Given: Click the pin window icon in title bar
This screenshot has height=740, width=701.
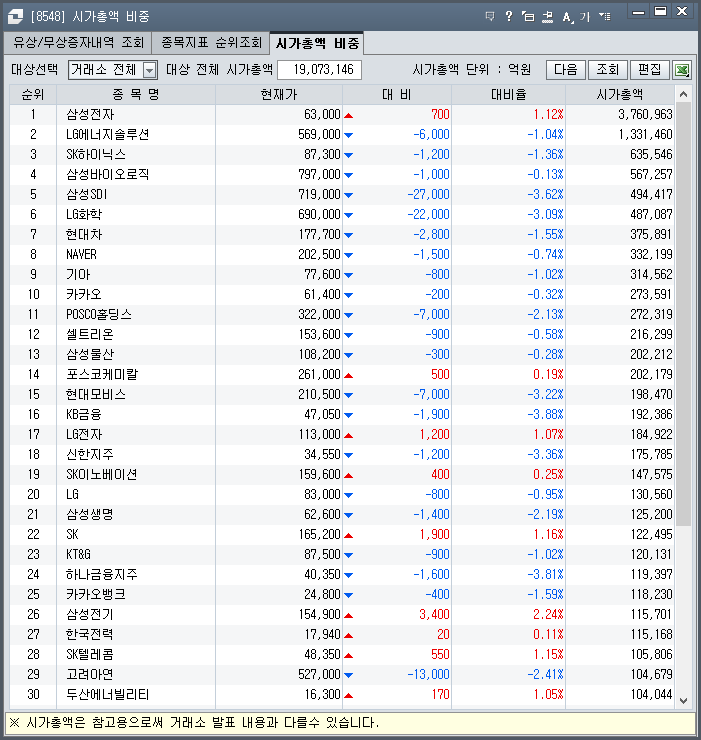Looking at the screenshot, I should pyautogui.click(x=547, y=17).
